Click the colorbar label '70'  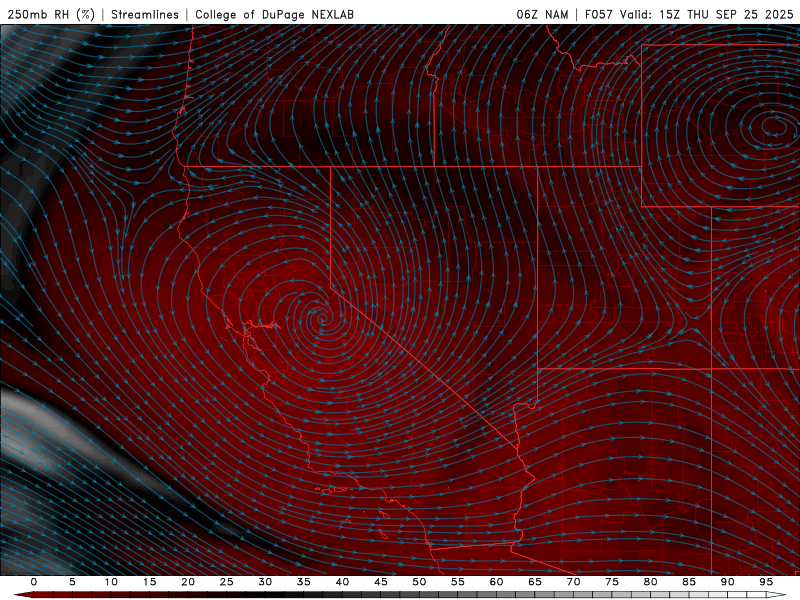click(573, 582)
